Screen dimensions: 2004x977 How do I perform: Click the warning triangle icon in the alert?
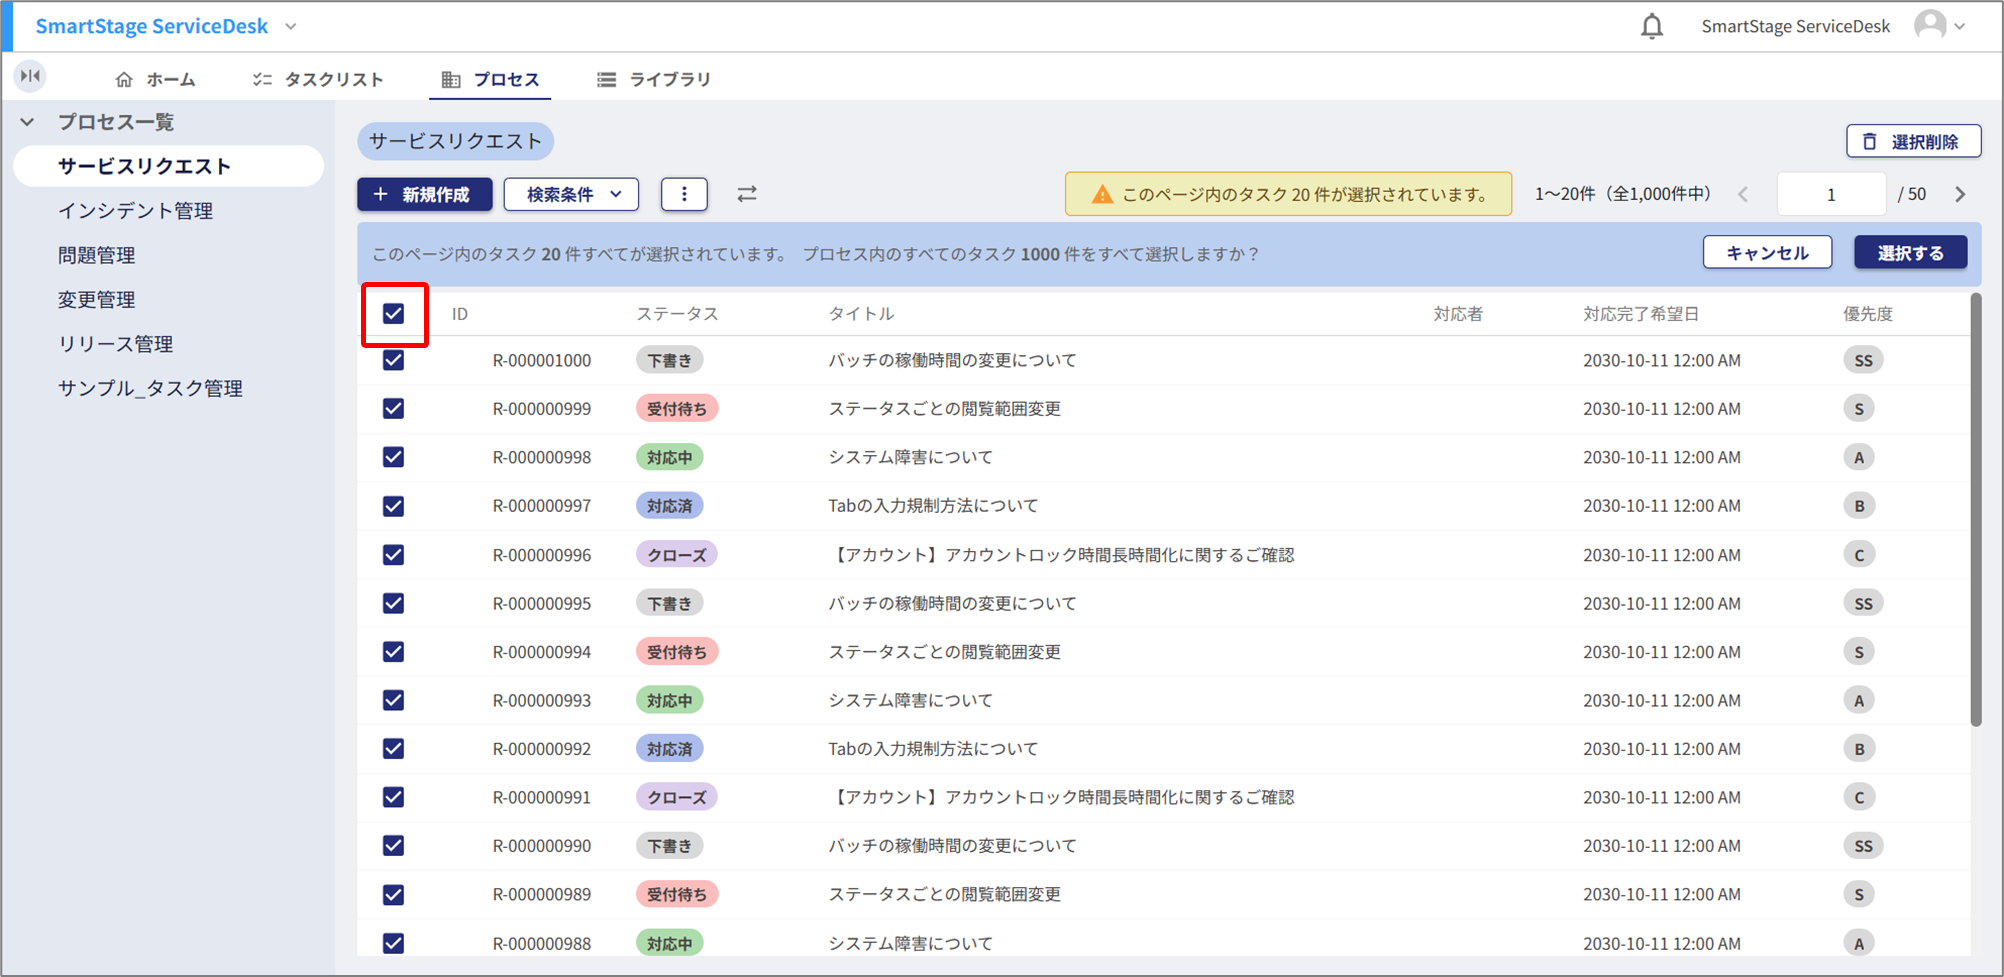click(x=1101, y=194)
